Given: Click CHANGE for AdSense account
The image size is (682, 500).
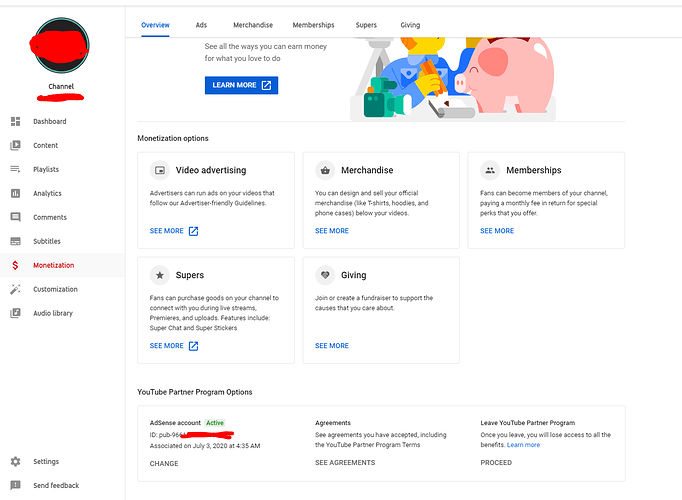Looking at the screenshot, I should [164, 463].
